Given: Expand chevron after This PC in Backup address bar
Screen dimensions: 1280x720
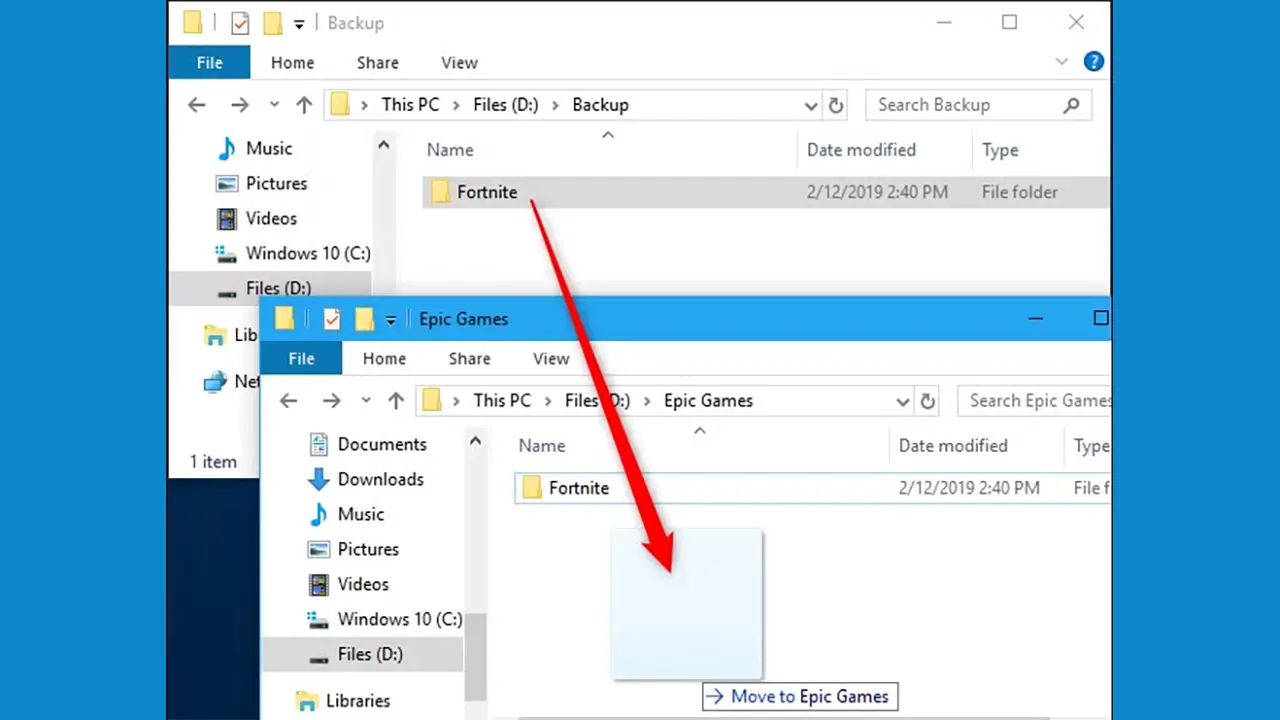Looking at the screenshot, I should (x=454, y=105).
